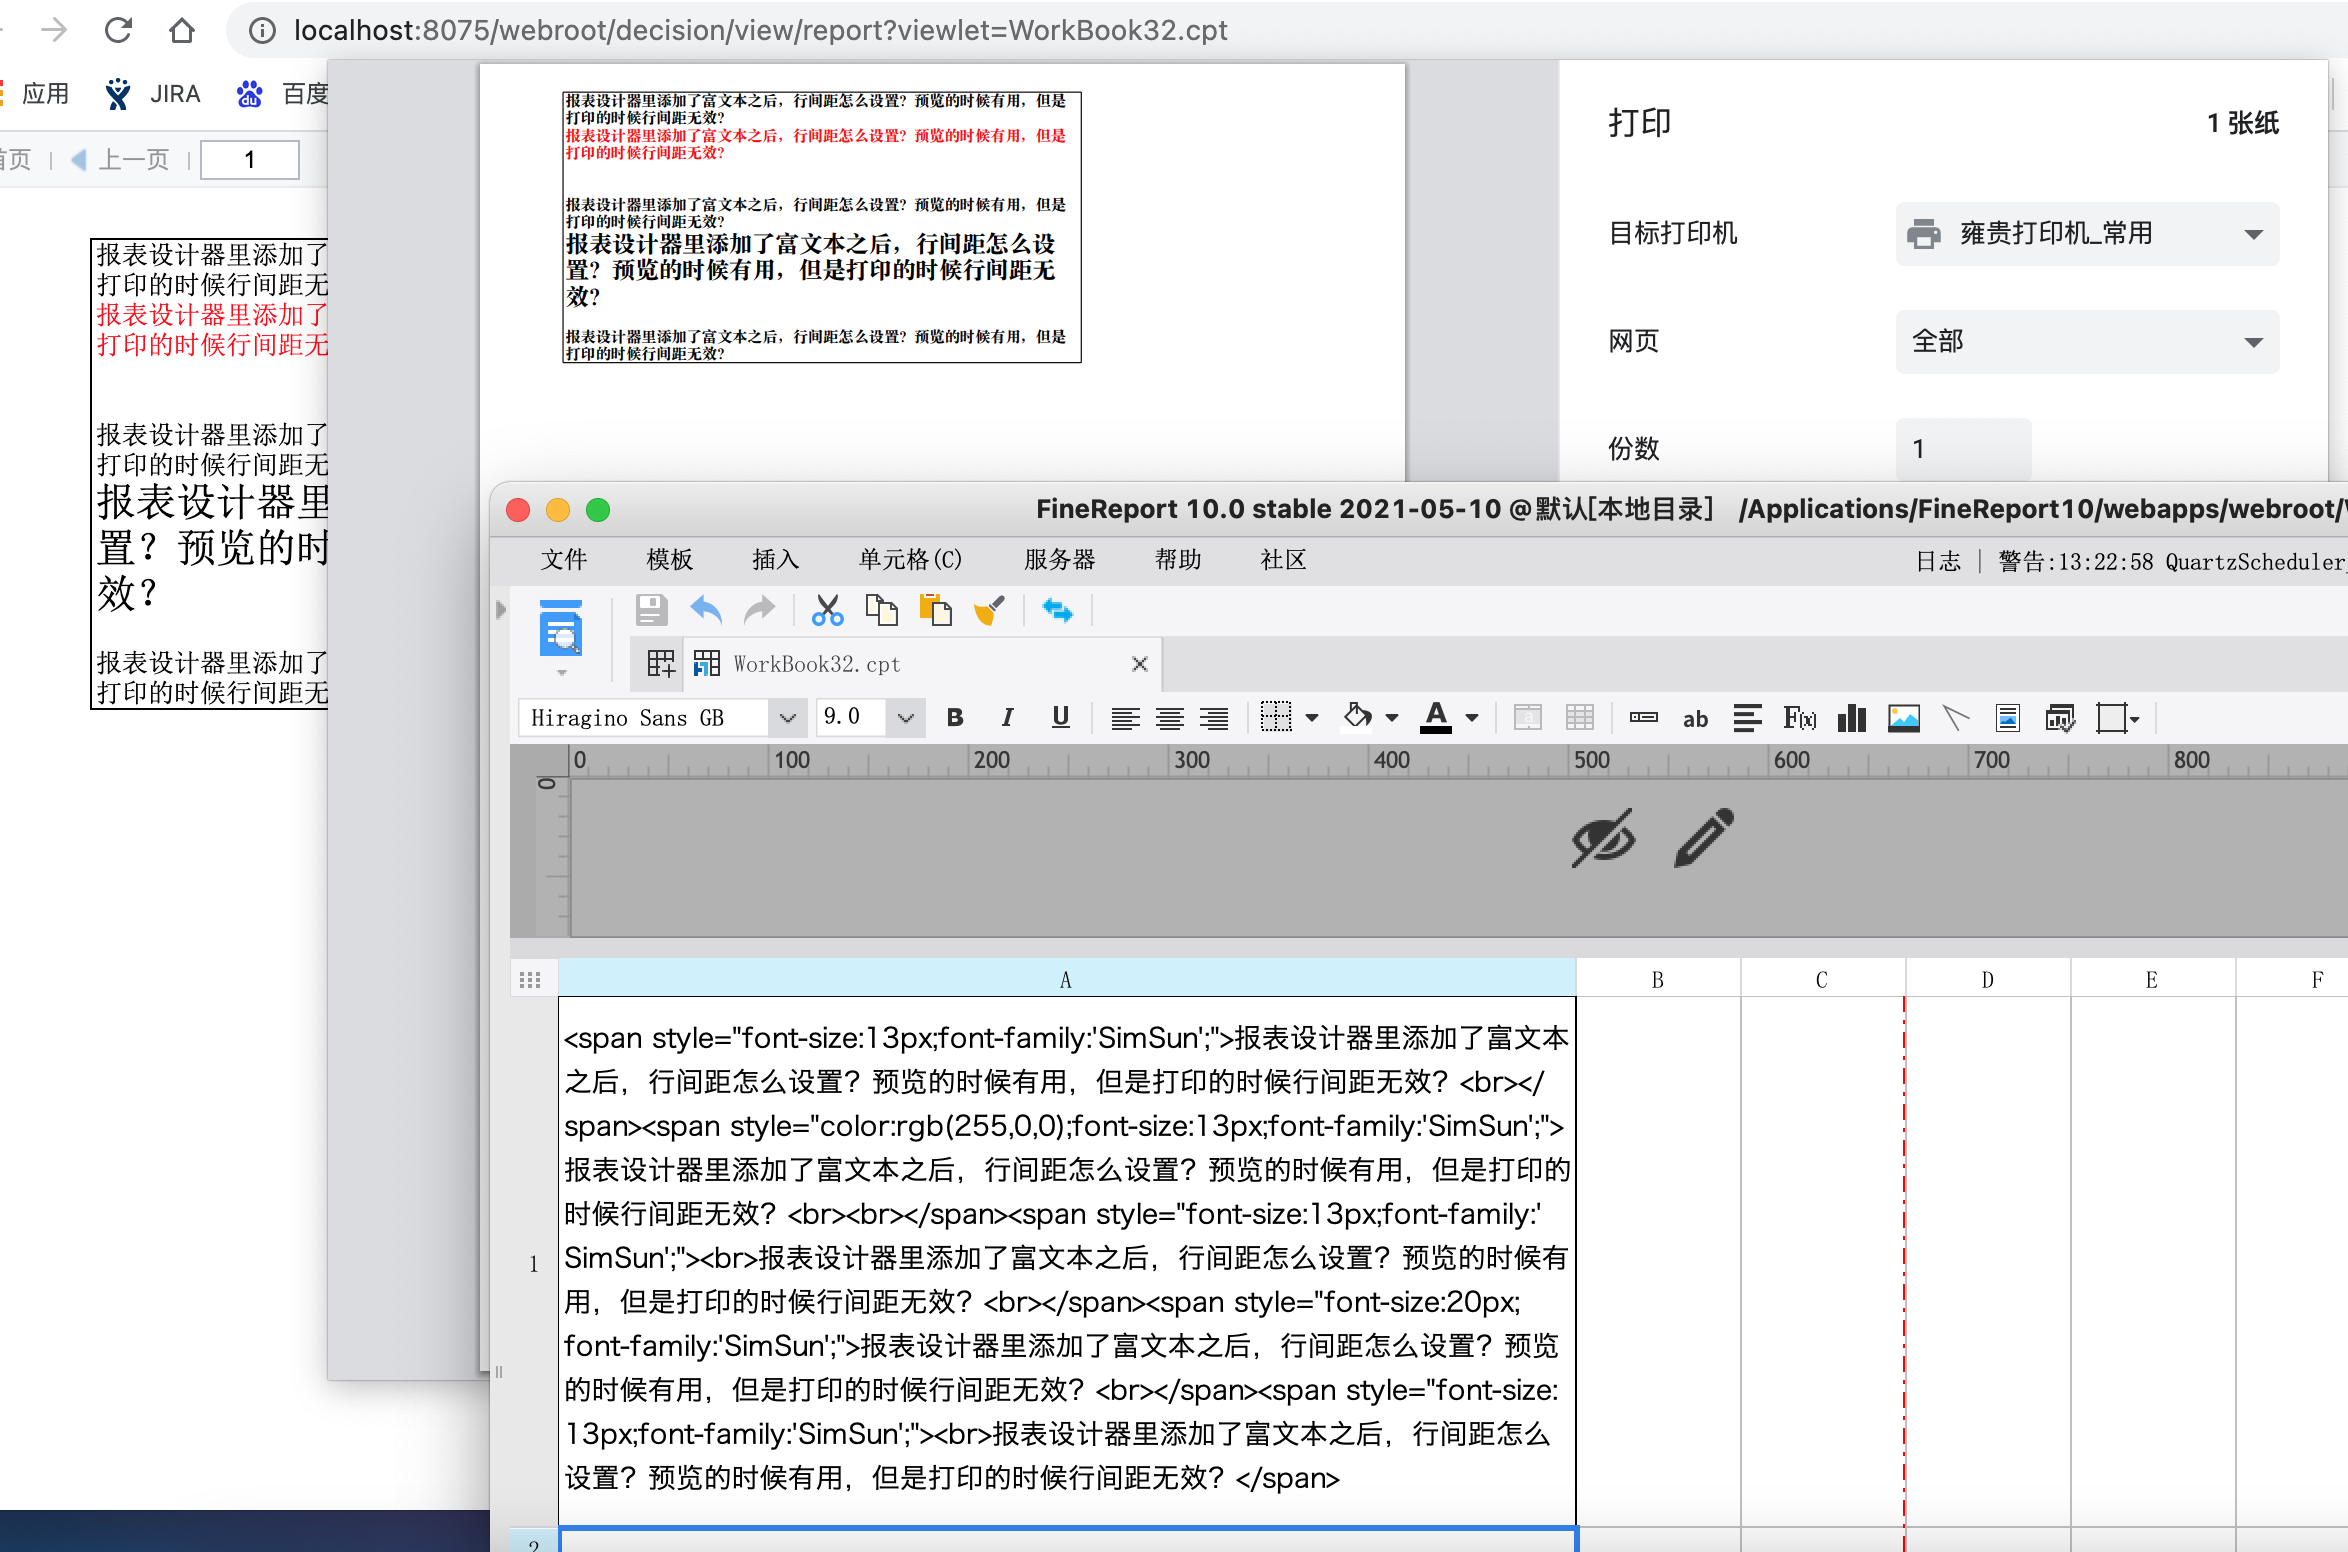
Task: Open the square frame dropdown icon
Action: point(2117,718)
